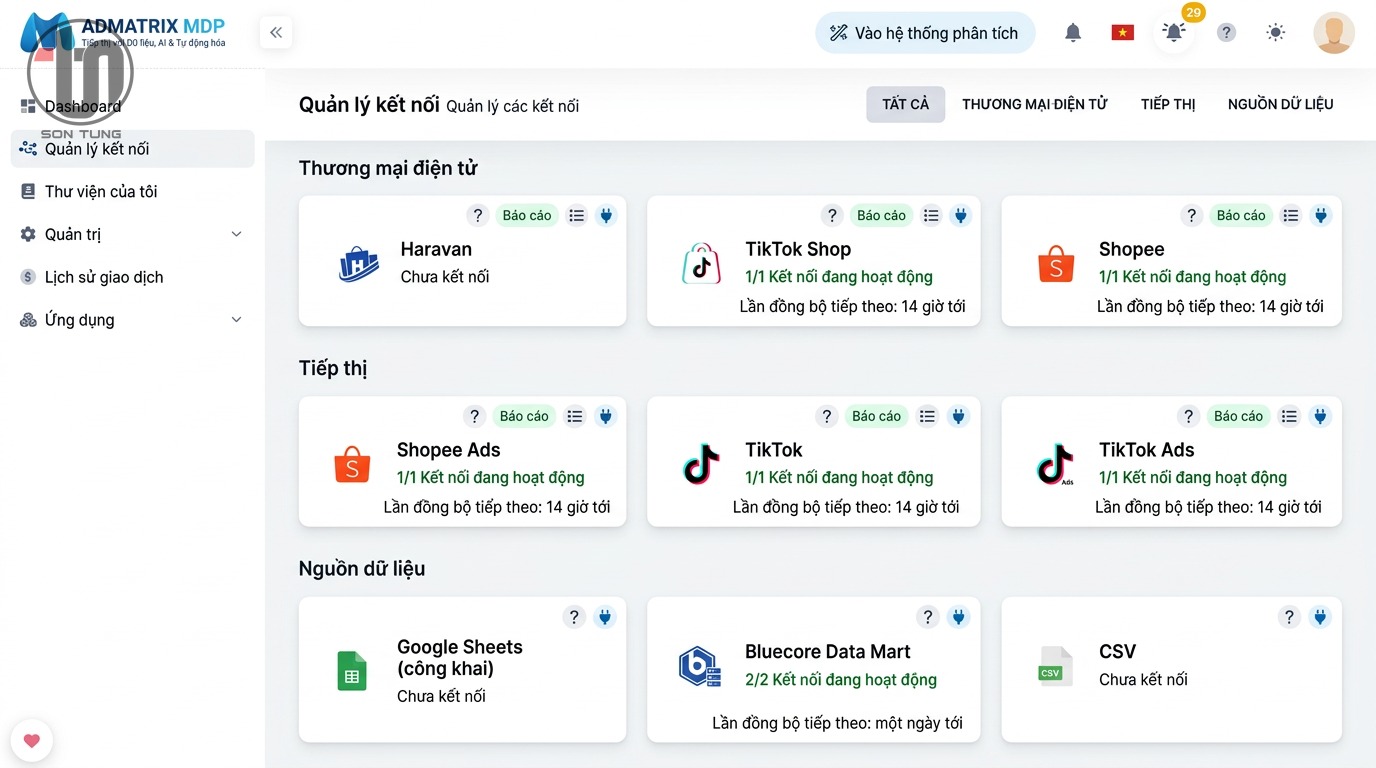Switch to THƯƠNG MẠI ĐIỆN TỬ tab
1376x768 pixels.
click(x=1035, y=104)
